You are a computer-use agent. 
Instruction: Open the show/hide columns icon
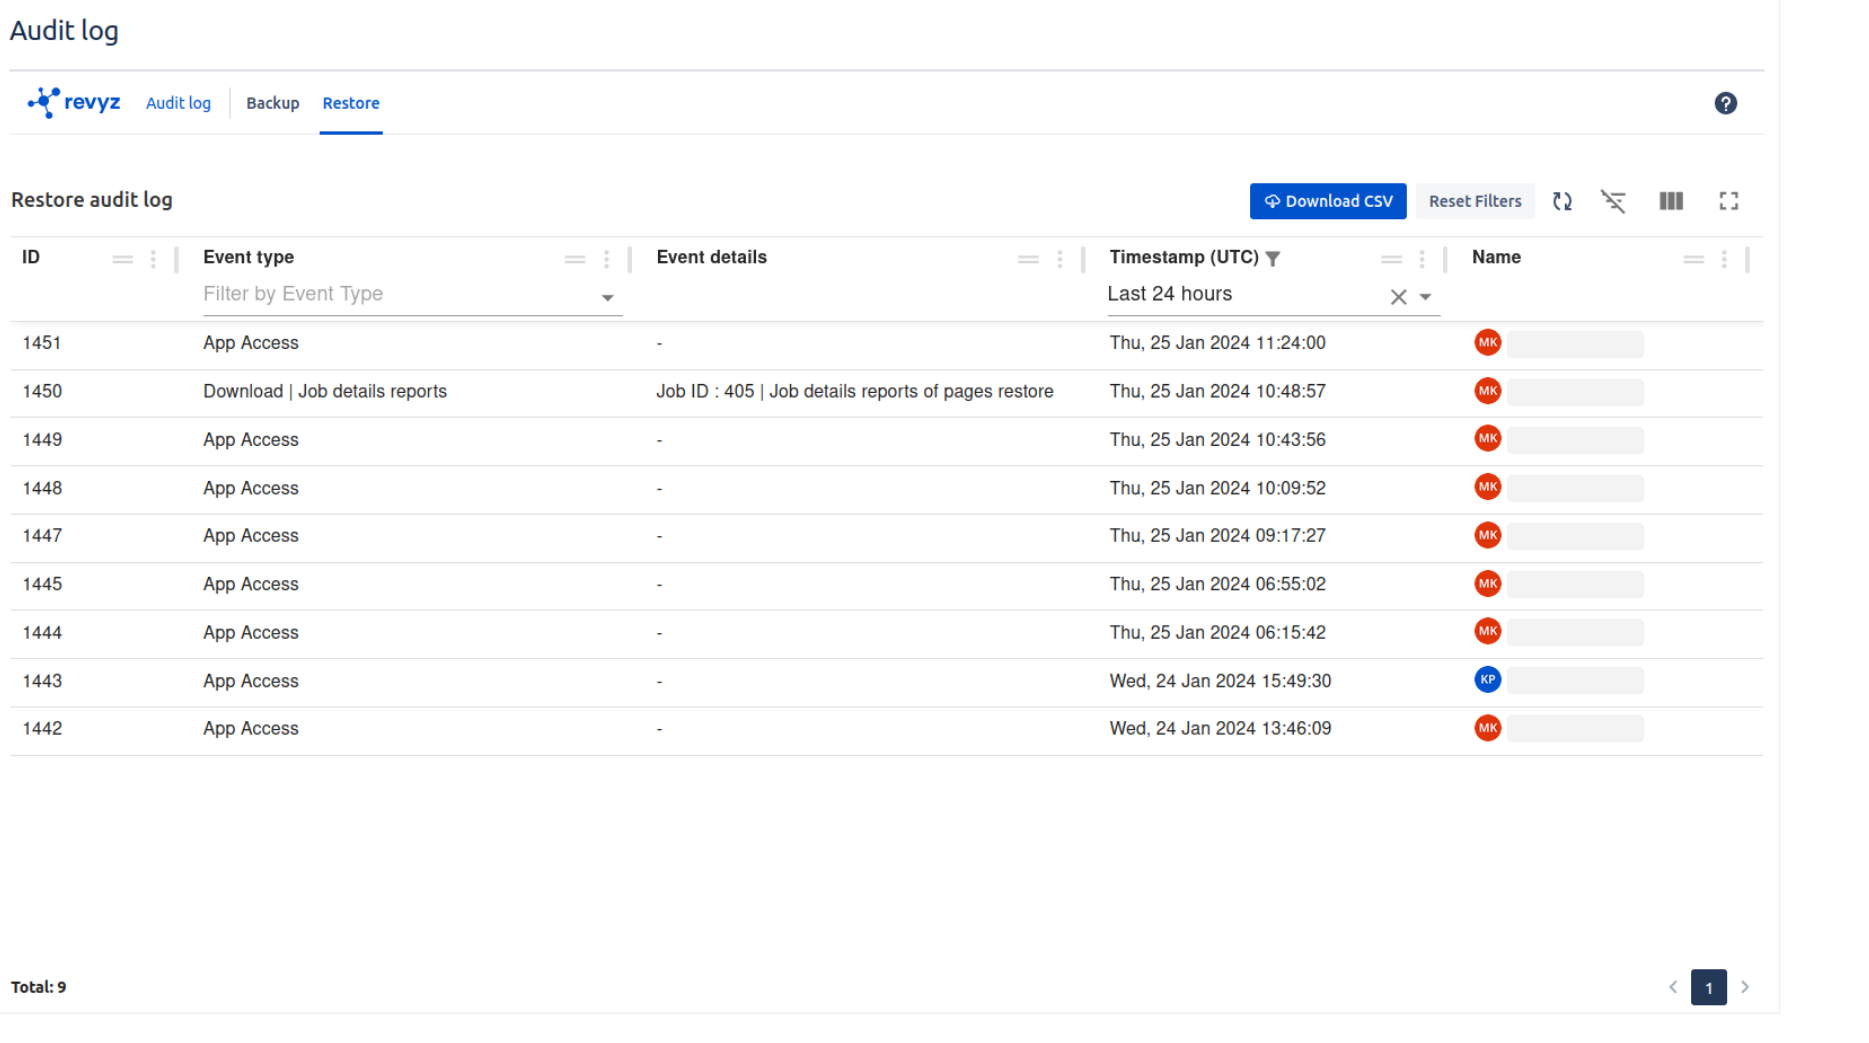click(1671, 201)
